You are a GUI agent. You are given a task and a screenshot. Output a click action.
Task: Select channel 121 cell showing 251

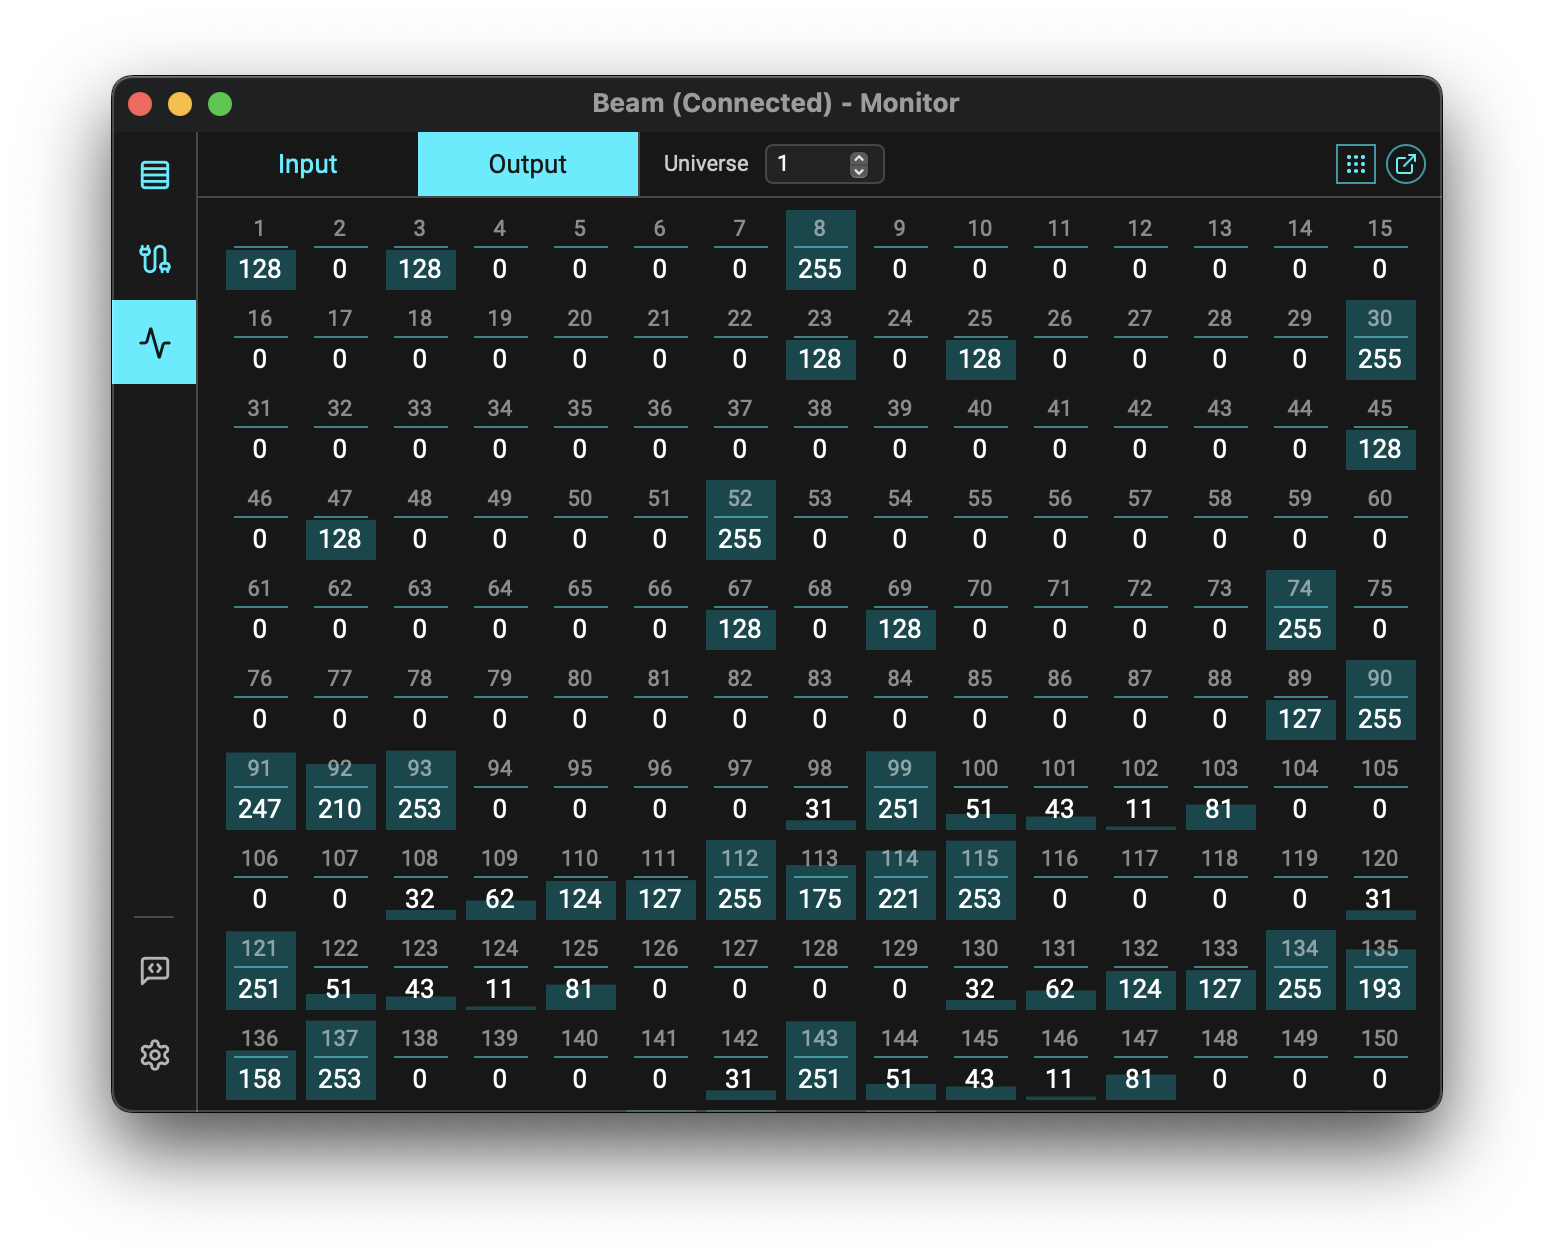[x=260, y=970]
